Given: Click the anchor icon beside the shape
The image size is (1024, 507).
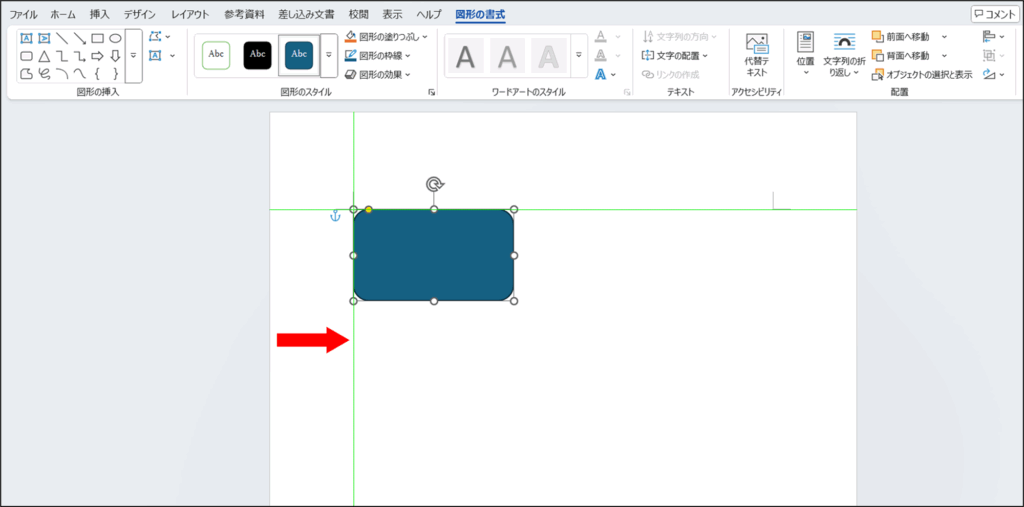Looking at the screenshot, I should click(336, 215).
